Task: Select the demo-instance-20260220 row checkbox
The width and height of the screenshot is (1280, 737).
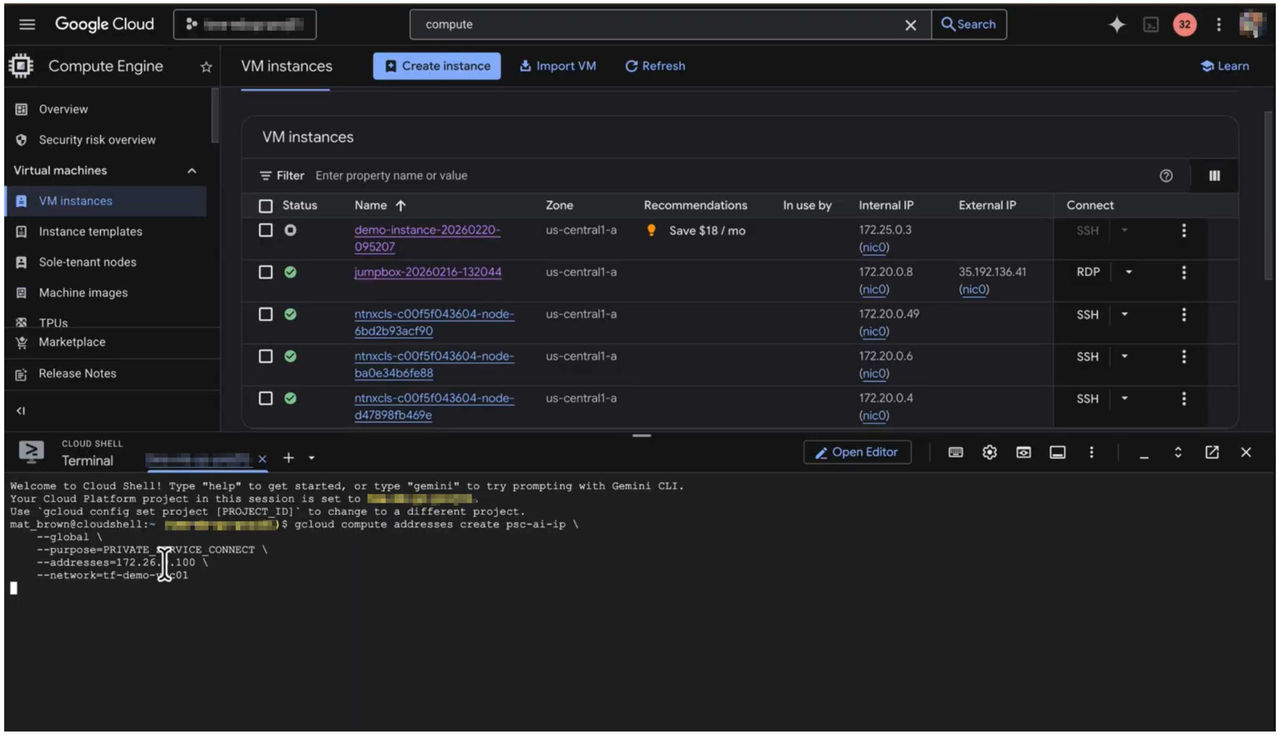Action: 266,230
